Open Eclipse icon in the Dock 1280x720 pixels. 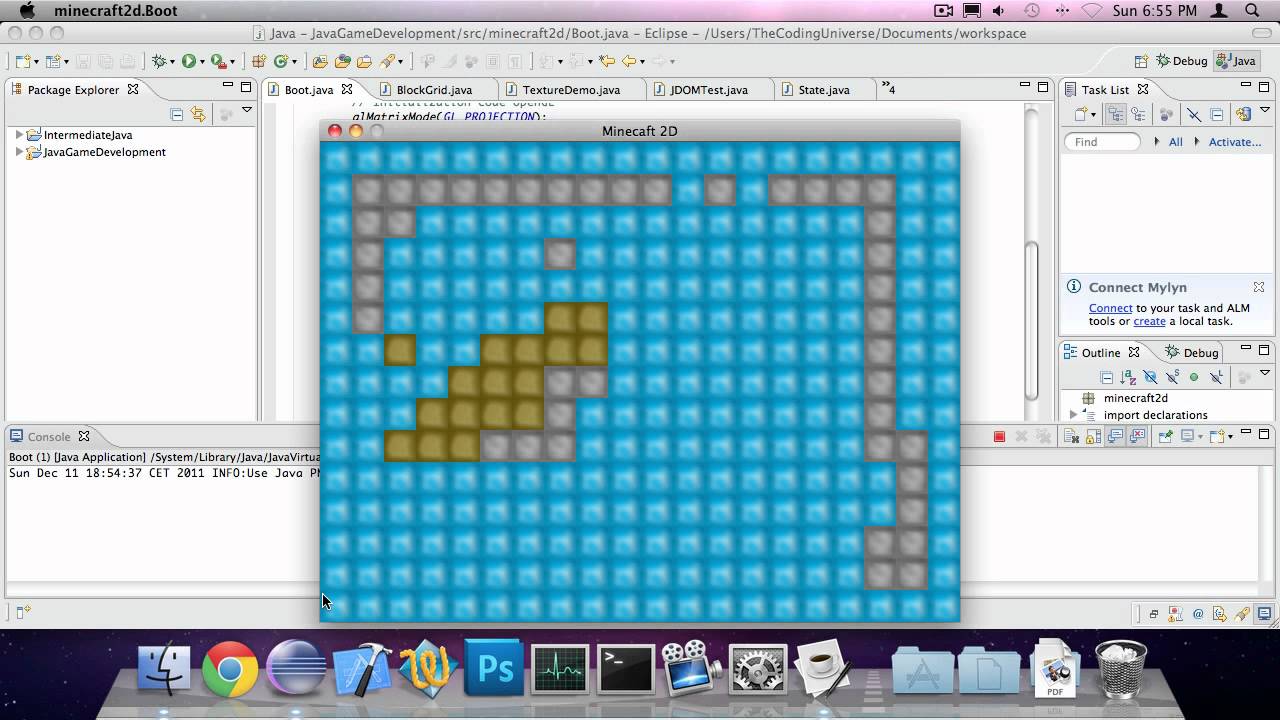pos(295,668)
